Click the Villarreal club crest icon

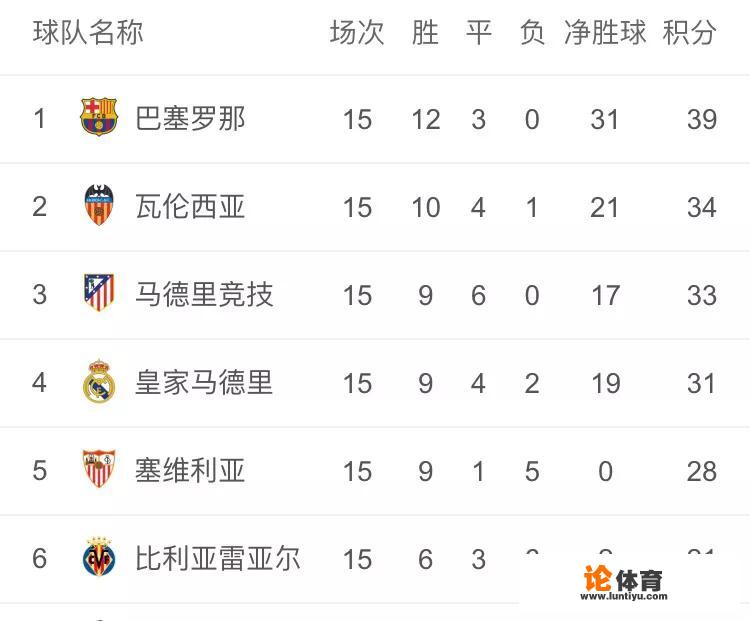pos(99,557)
